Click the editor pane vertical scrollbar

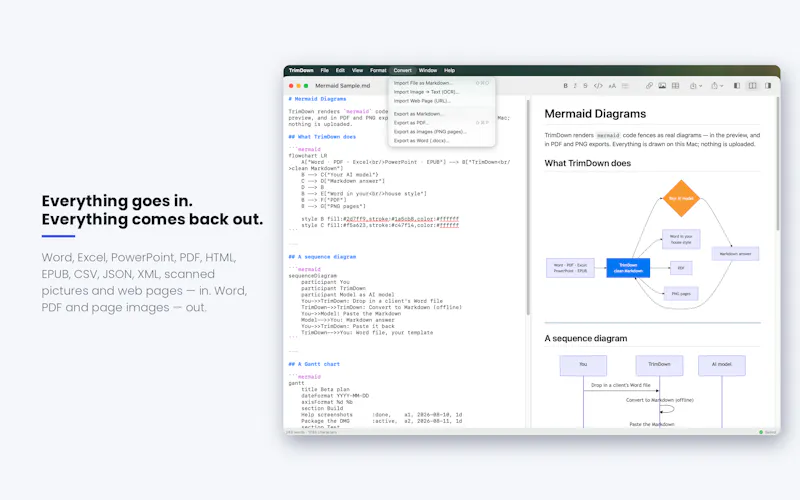pyautogui.click(x=528, y=207)
